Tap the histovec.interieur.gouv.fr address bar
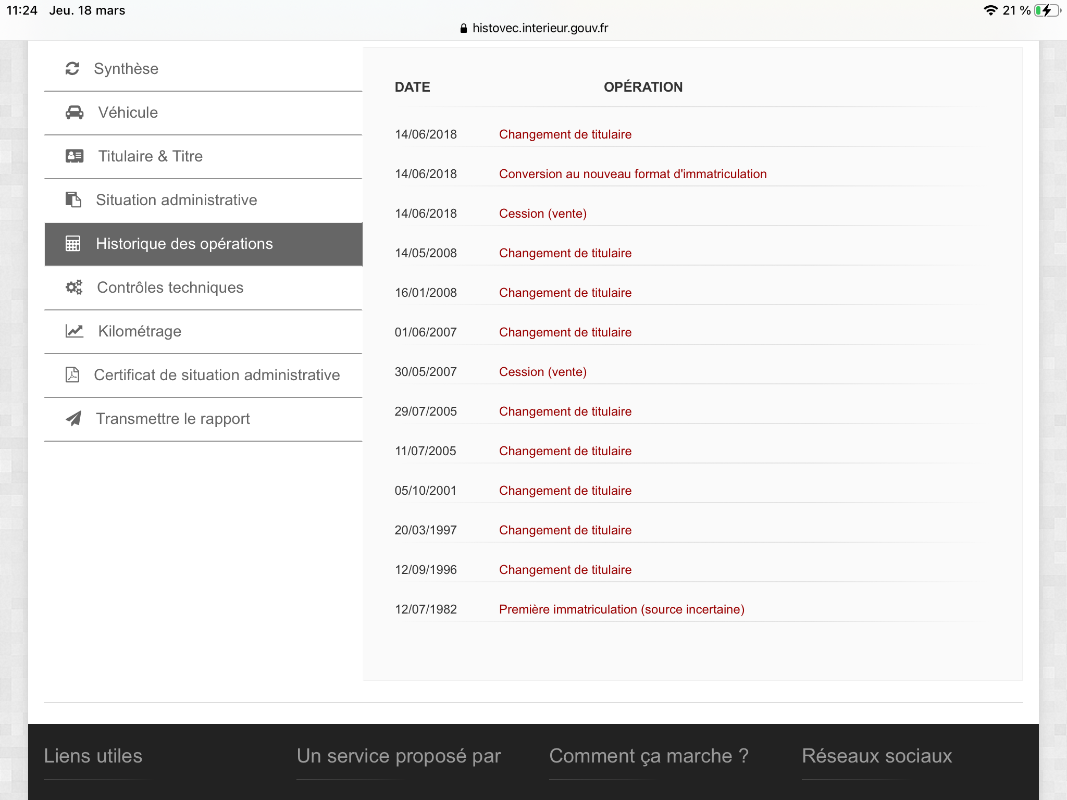The image size is (1067, 800). [533, 28]
